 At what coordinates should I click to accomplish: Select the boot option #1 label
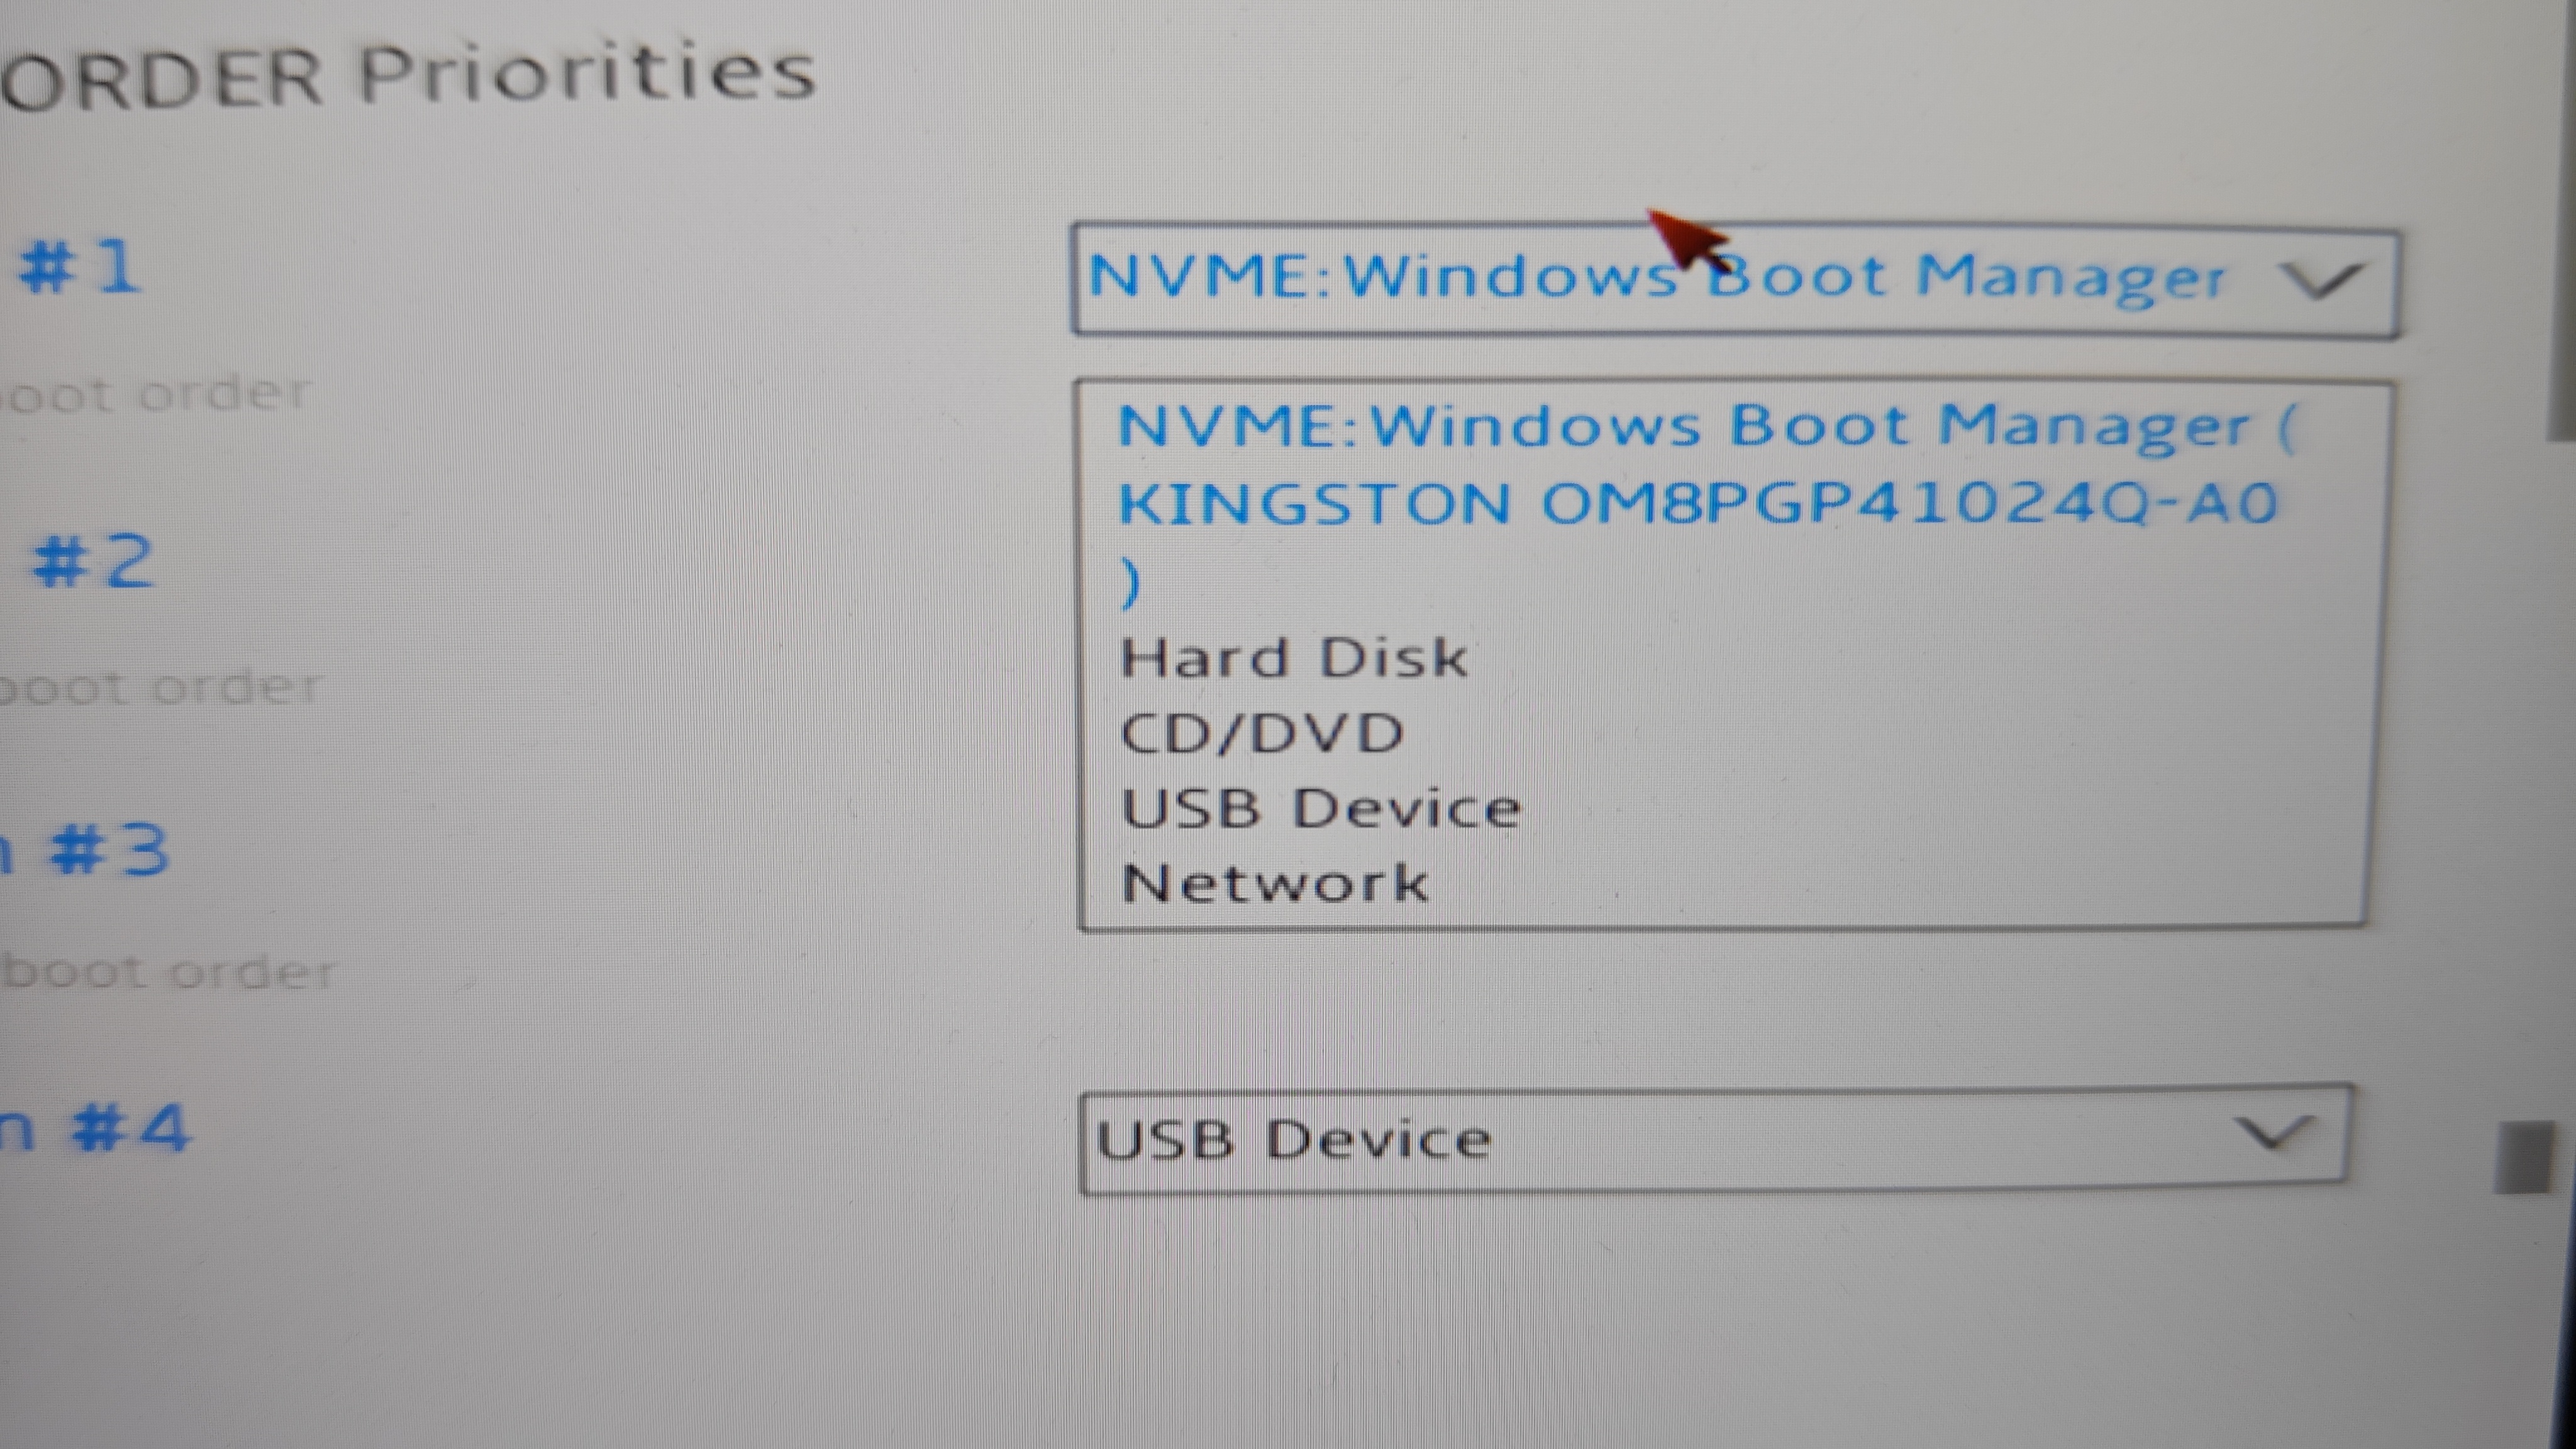[x=80, y=268]
